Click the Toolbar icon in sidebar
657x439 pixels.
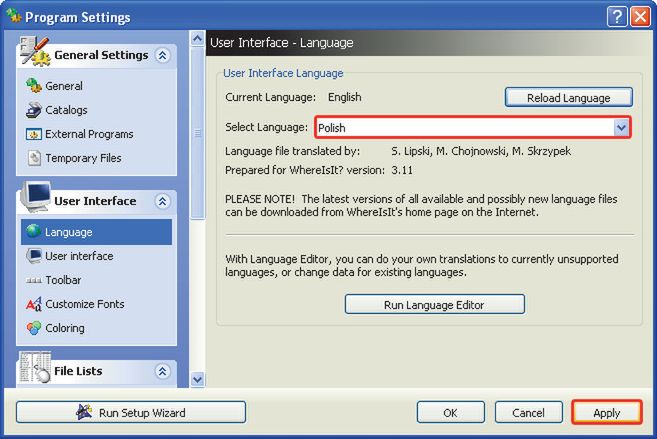click(x=34, y=280)
